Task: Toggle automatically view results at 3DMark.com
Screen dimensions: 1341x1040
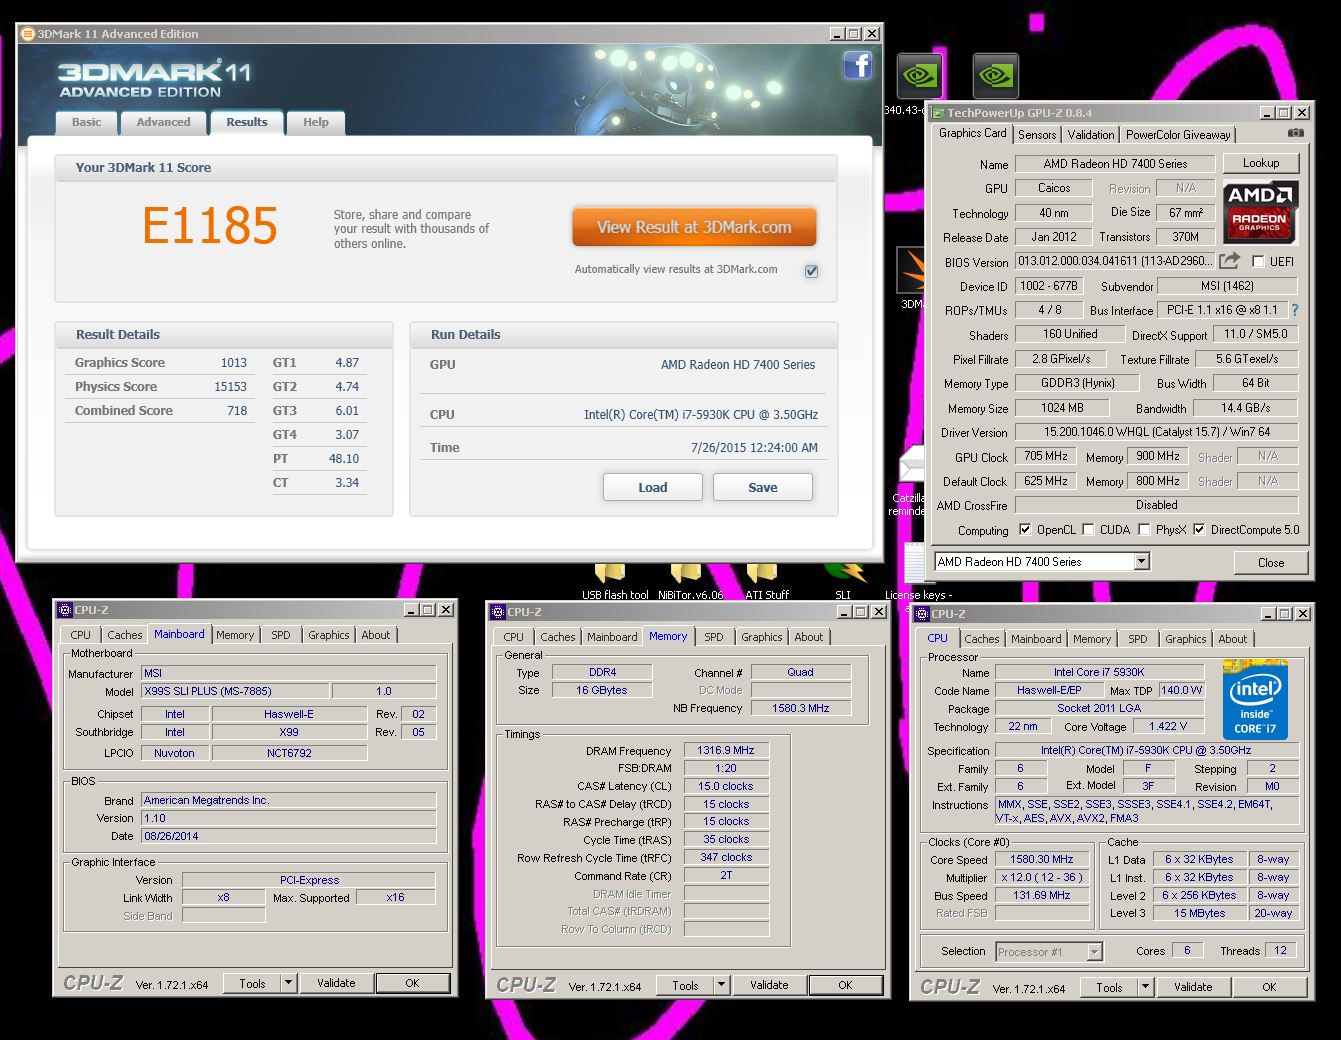Action: pyautogui.click(x=811, y=271)
